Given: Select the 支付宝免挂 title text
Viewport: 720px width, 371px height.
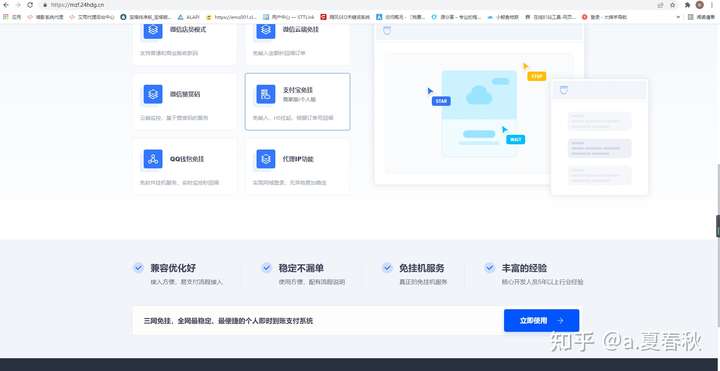Looking at the screenshot, I should click(298, 90).
